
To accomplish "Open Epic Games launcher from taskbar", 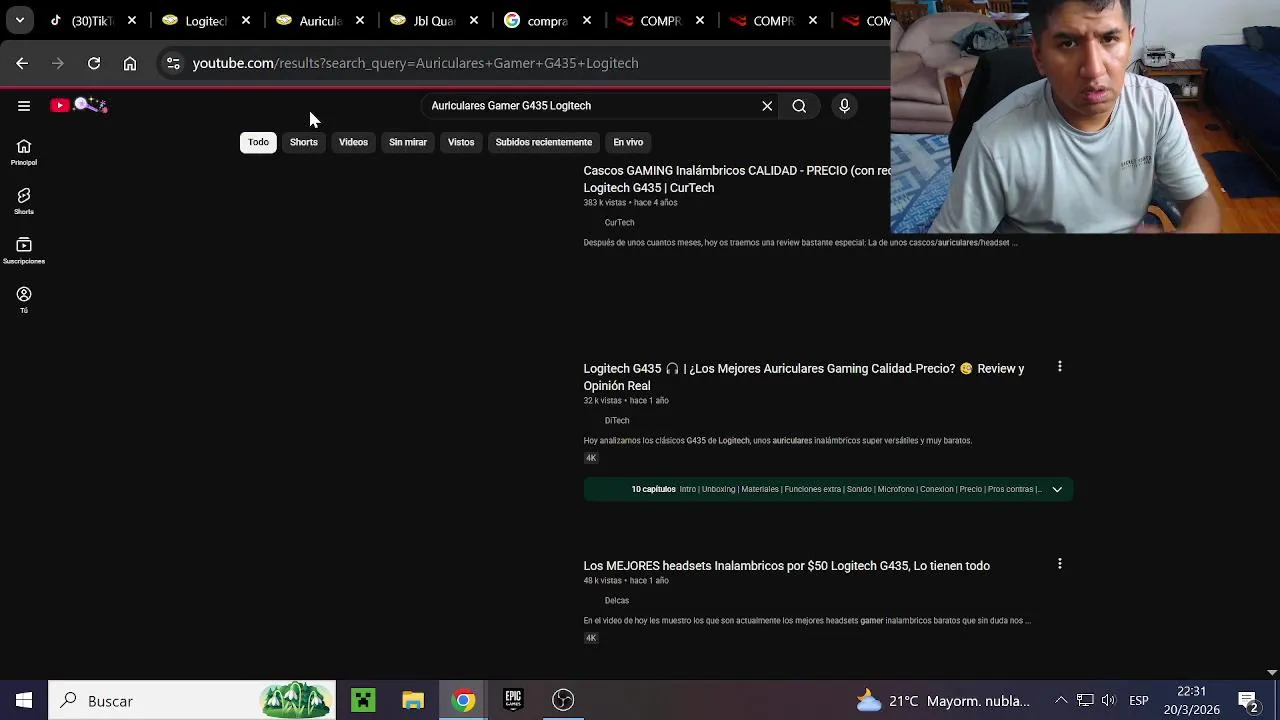I will tap(513, 700).
